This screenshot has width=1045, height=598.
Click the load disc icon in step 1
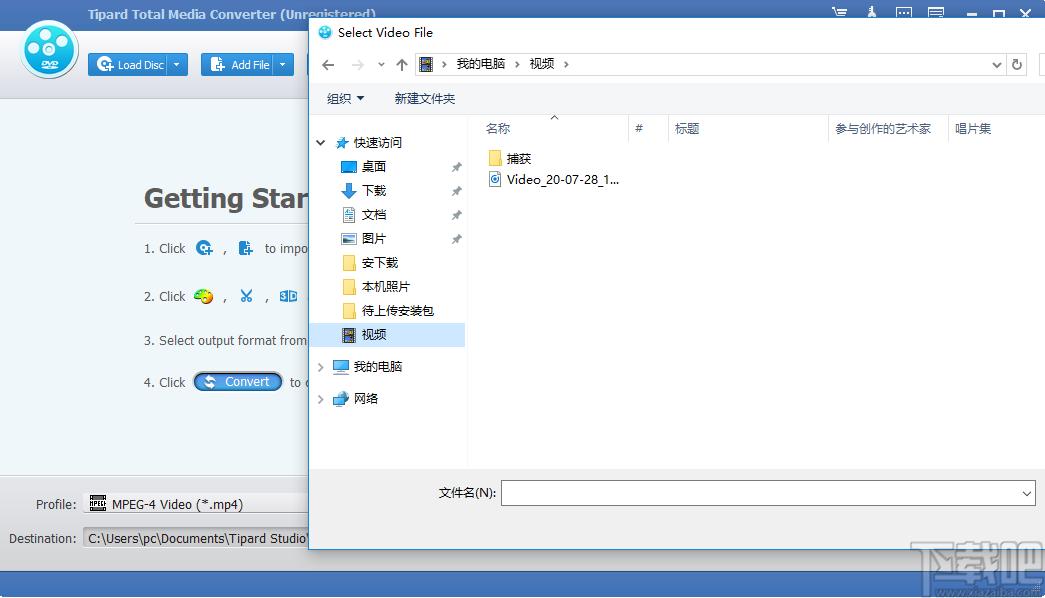(205, 248)
